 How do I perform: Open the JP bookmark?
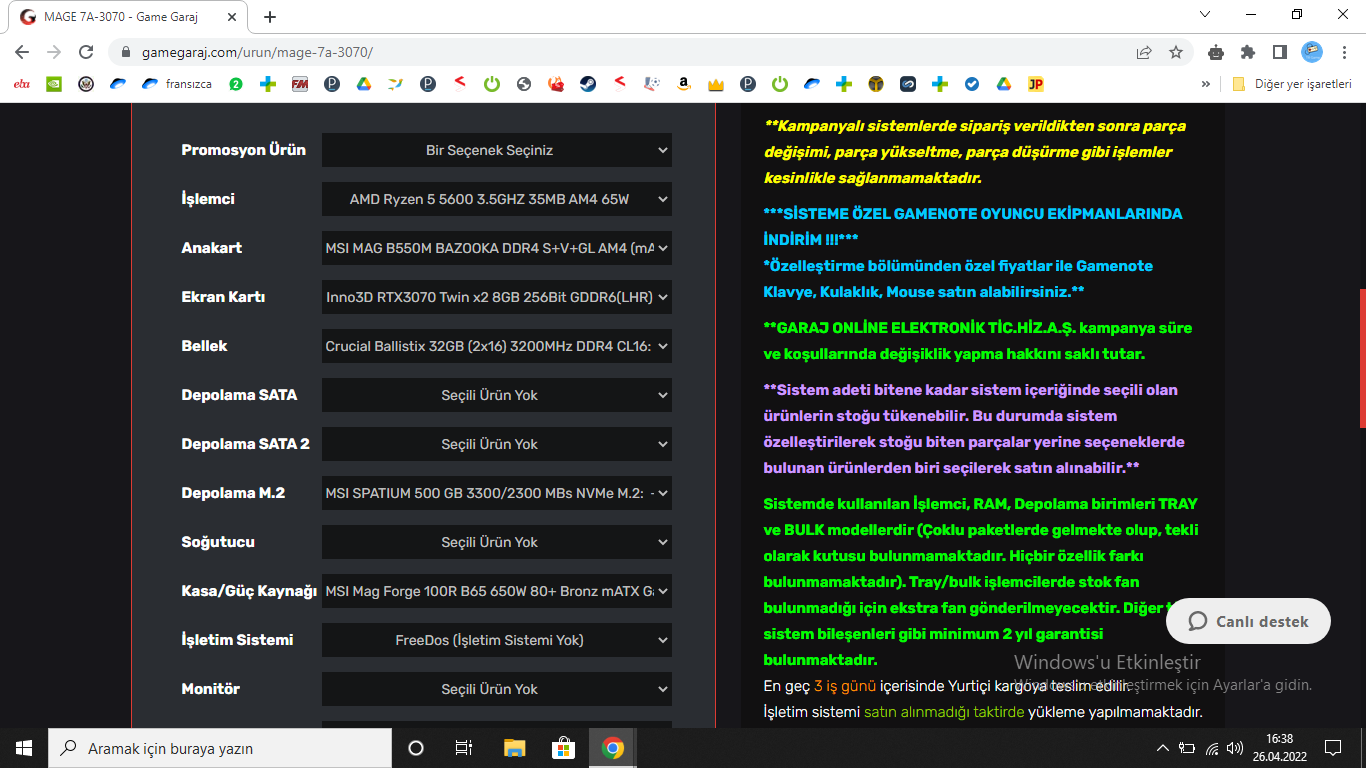[x=1036, y=84]
